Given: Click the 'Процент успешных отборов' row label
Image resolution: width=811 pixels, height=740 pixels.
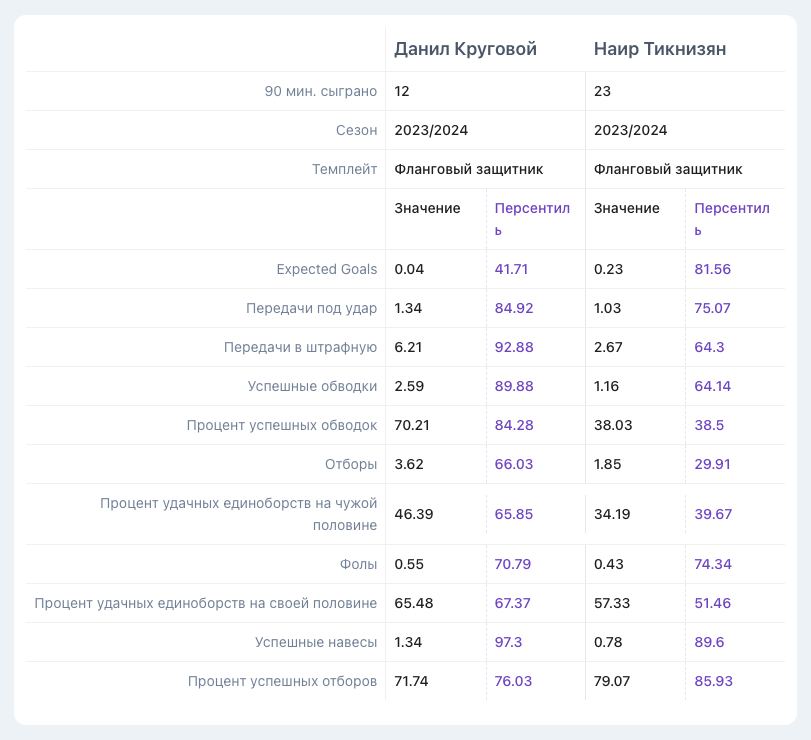Looking at the screenshot, I should (x=282, y=682).
